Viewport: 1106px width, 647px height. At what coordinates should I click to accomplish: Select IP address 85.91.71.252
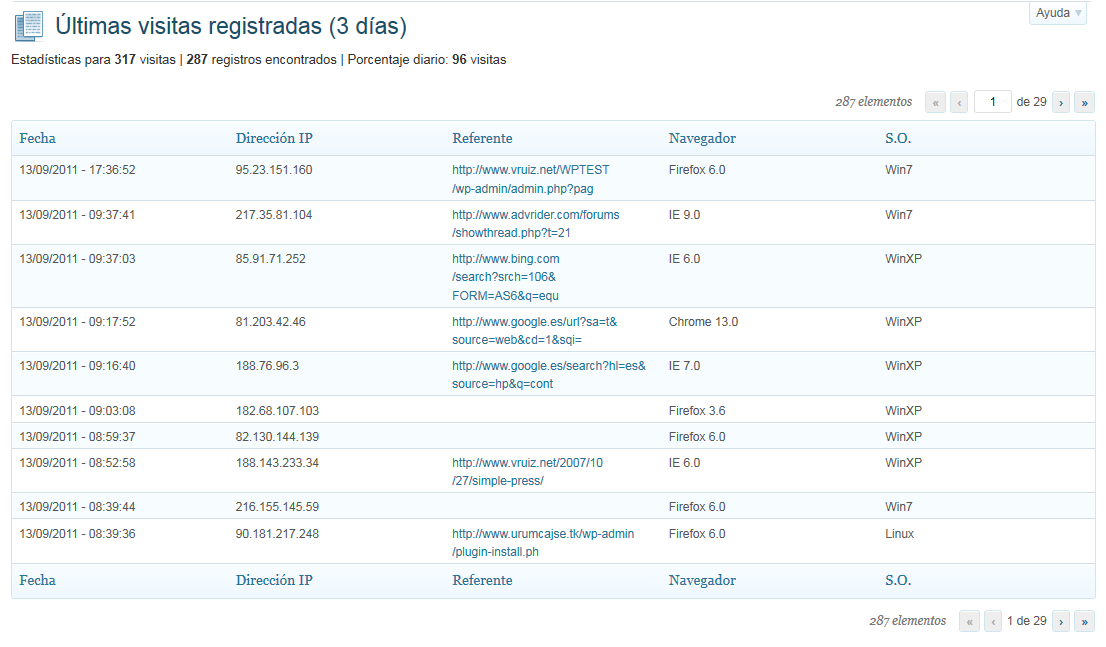(271, 259)
